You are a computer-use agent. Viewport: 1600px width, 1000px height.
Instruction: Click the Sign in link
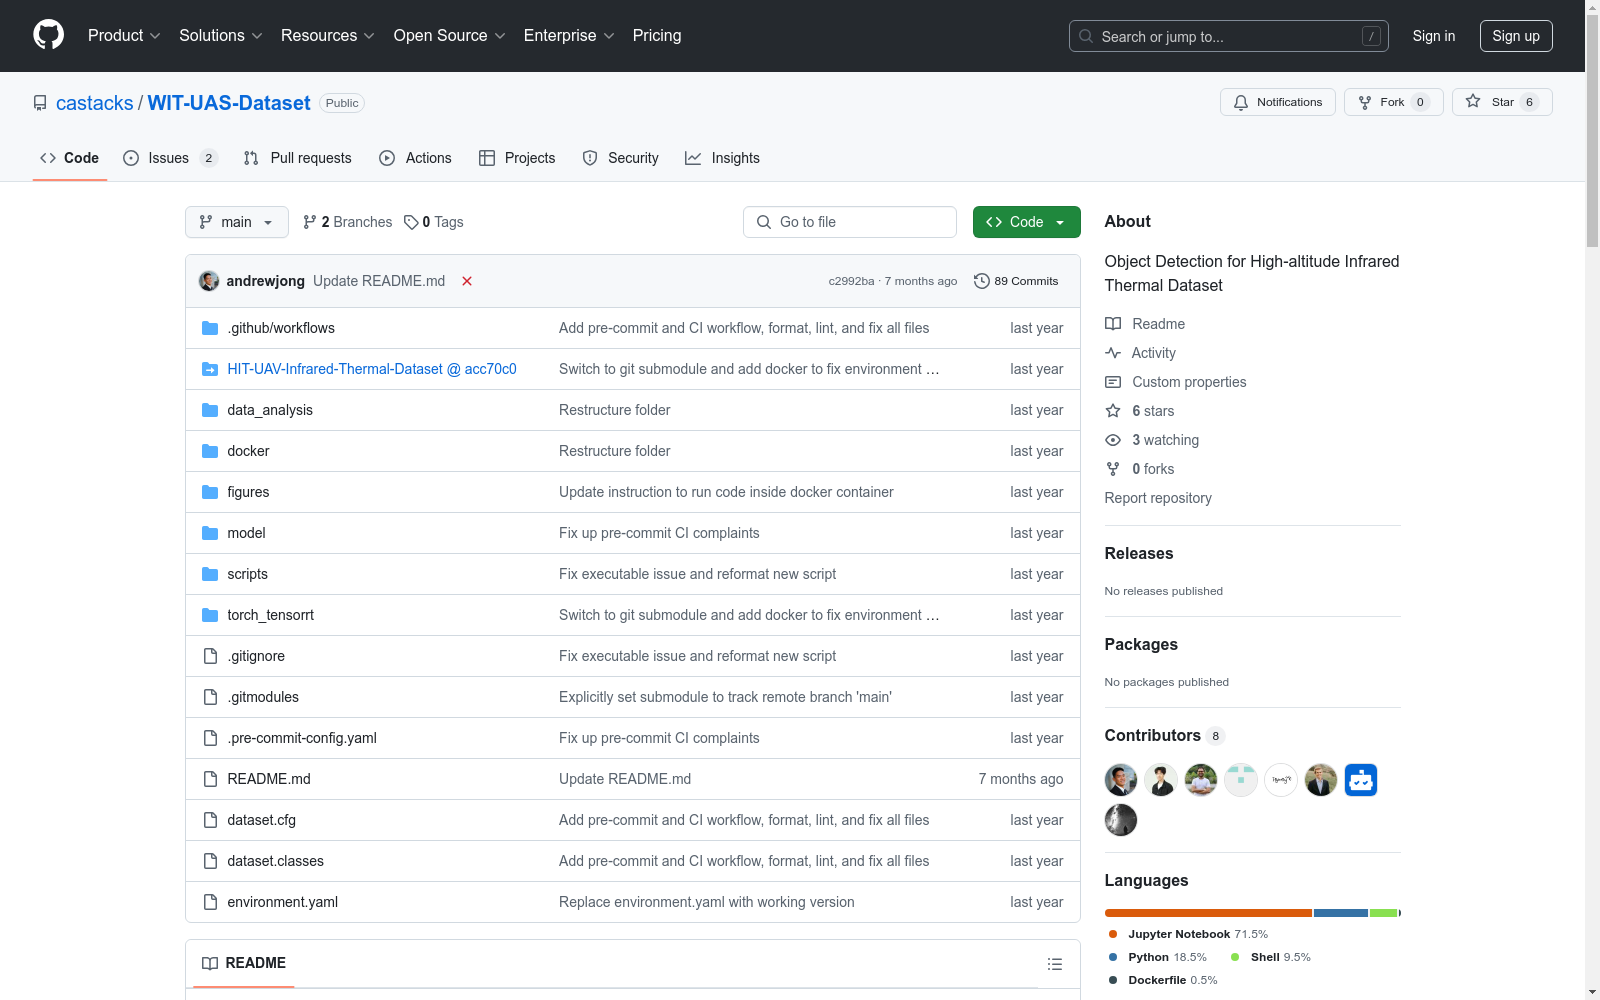[x=1434, y=36]
